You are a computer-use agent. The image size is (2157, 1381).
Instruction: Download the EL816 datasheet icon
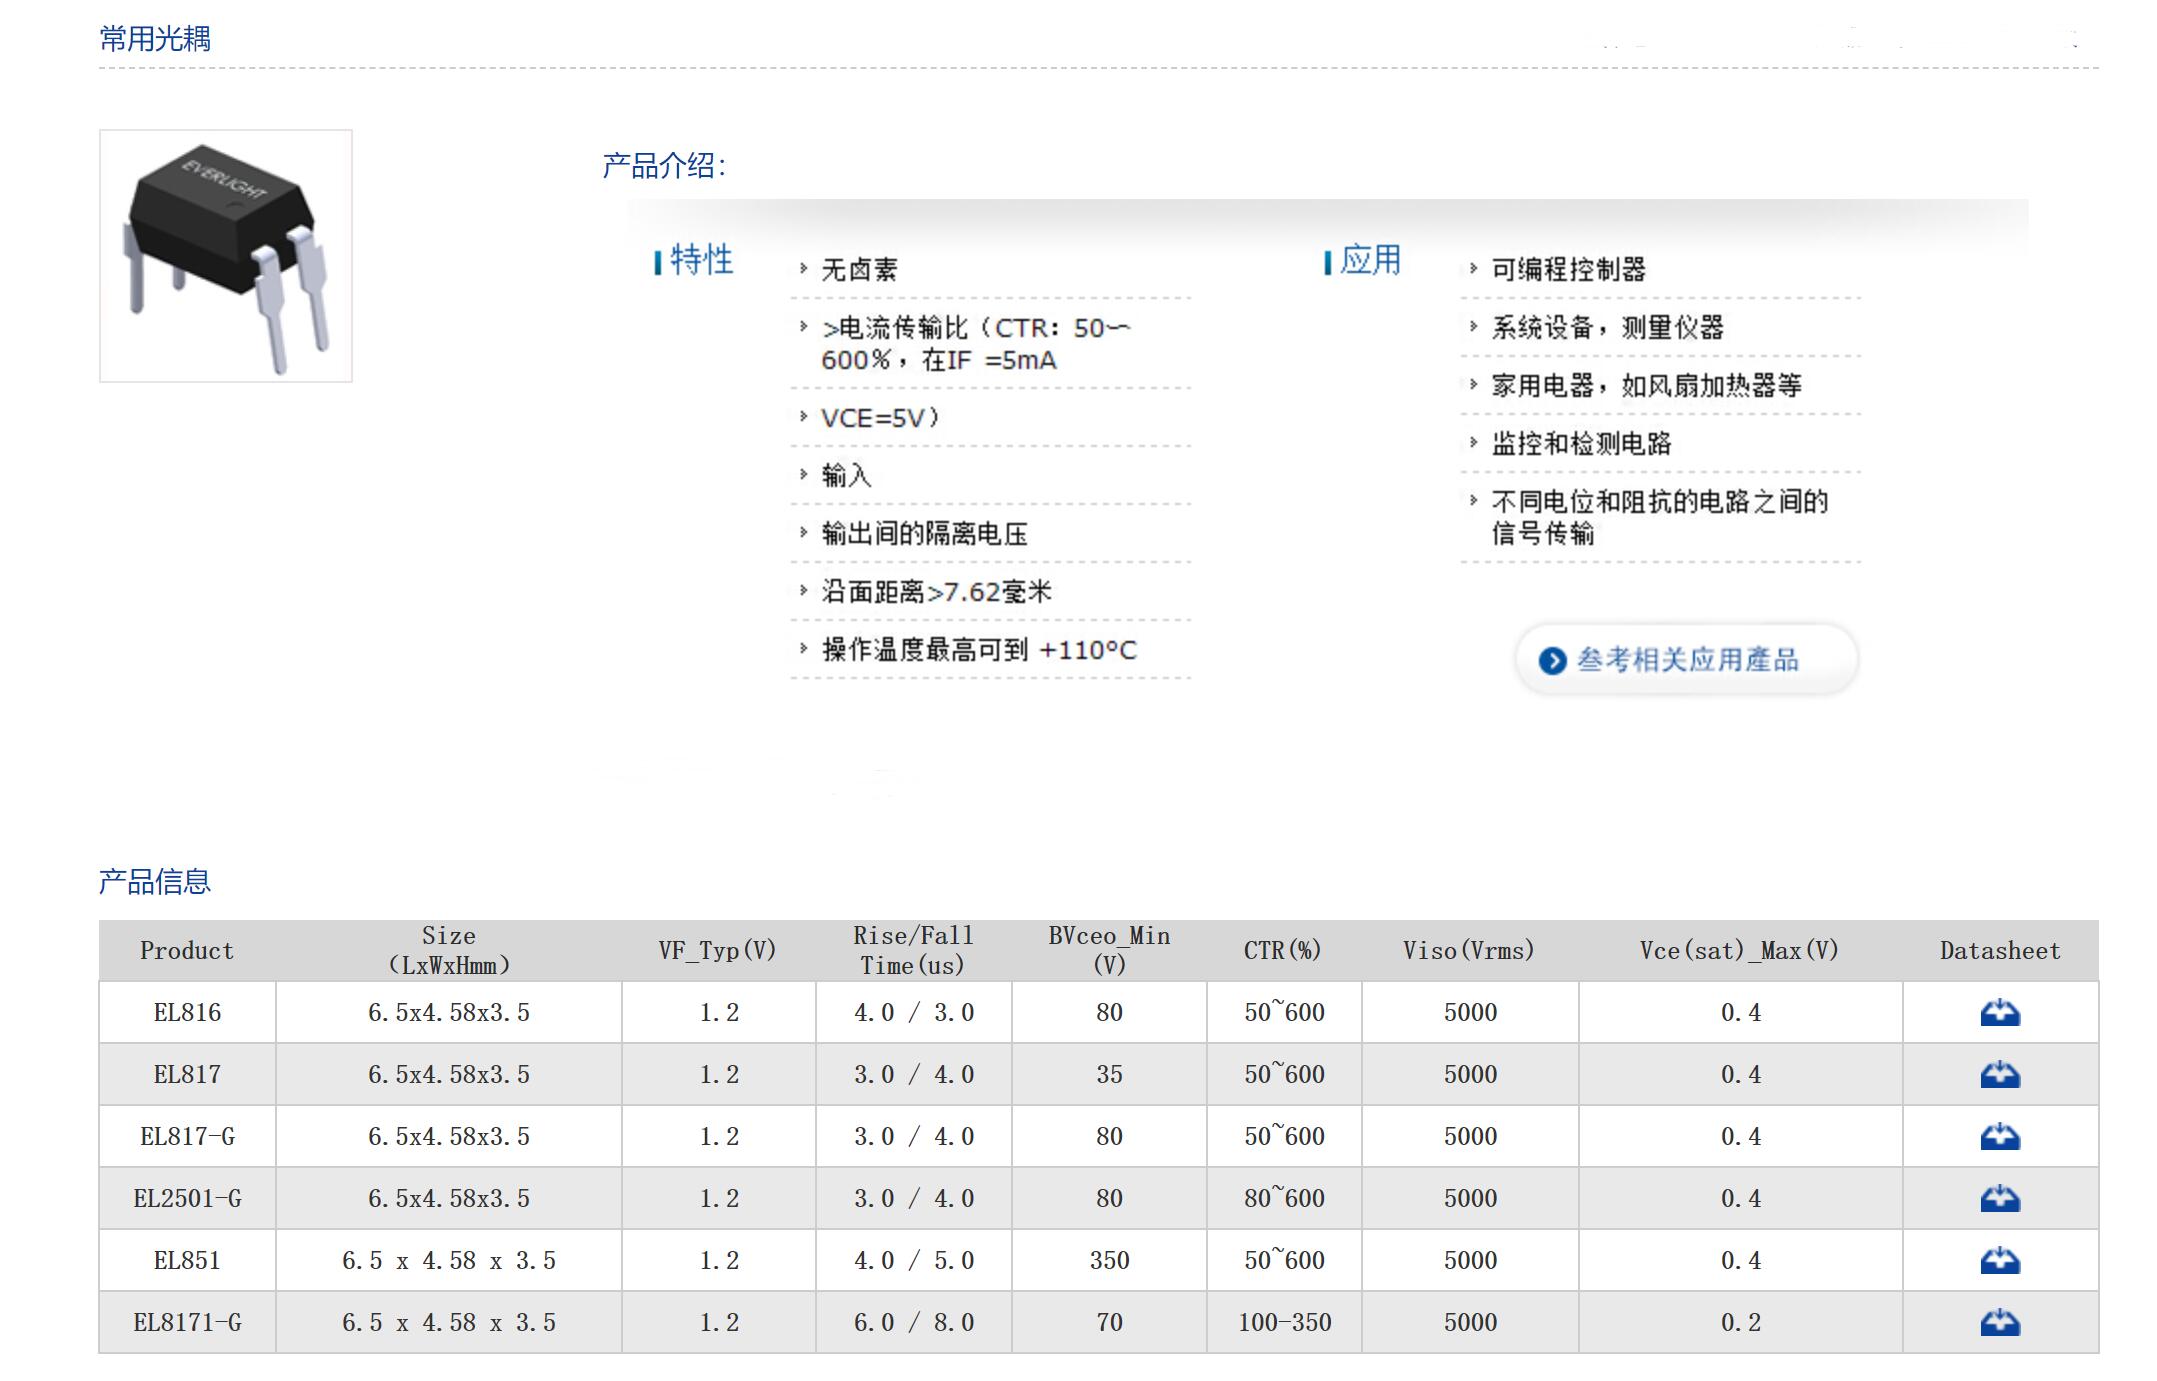point(1999,1013)
